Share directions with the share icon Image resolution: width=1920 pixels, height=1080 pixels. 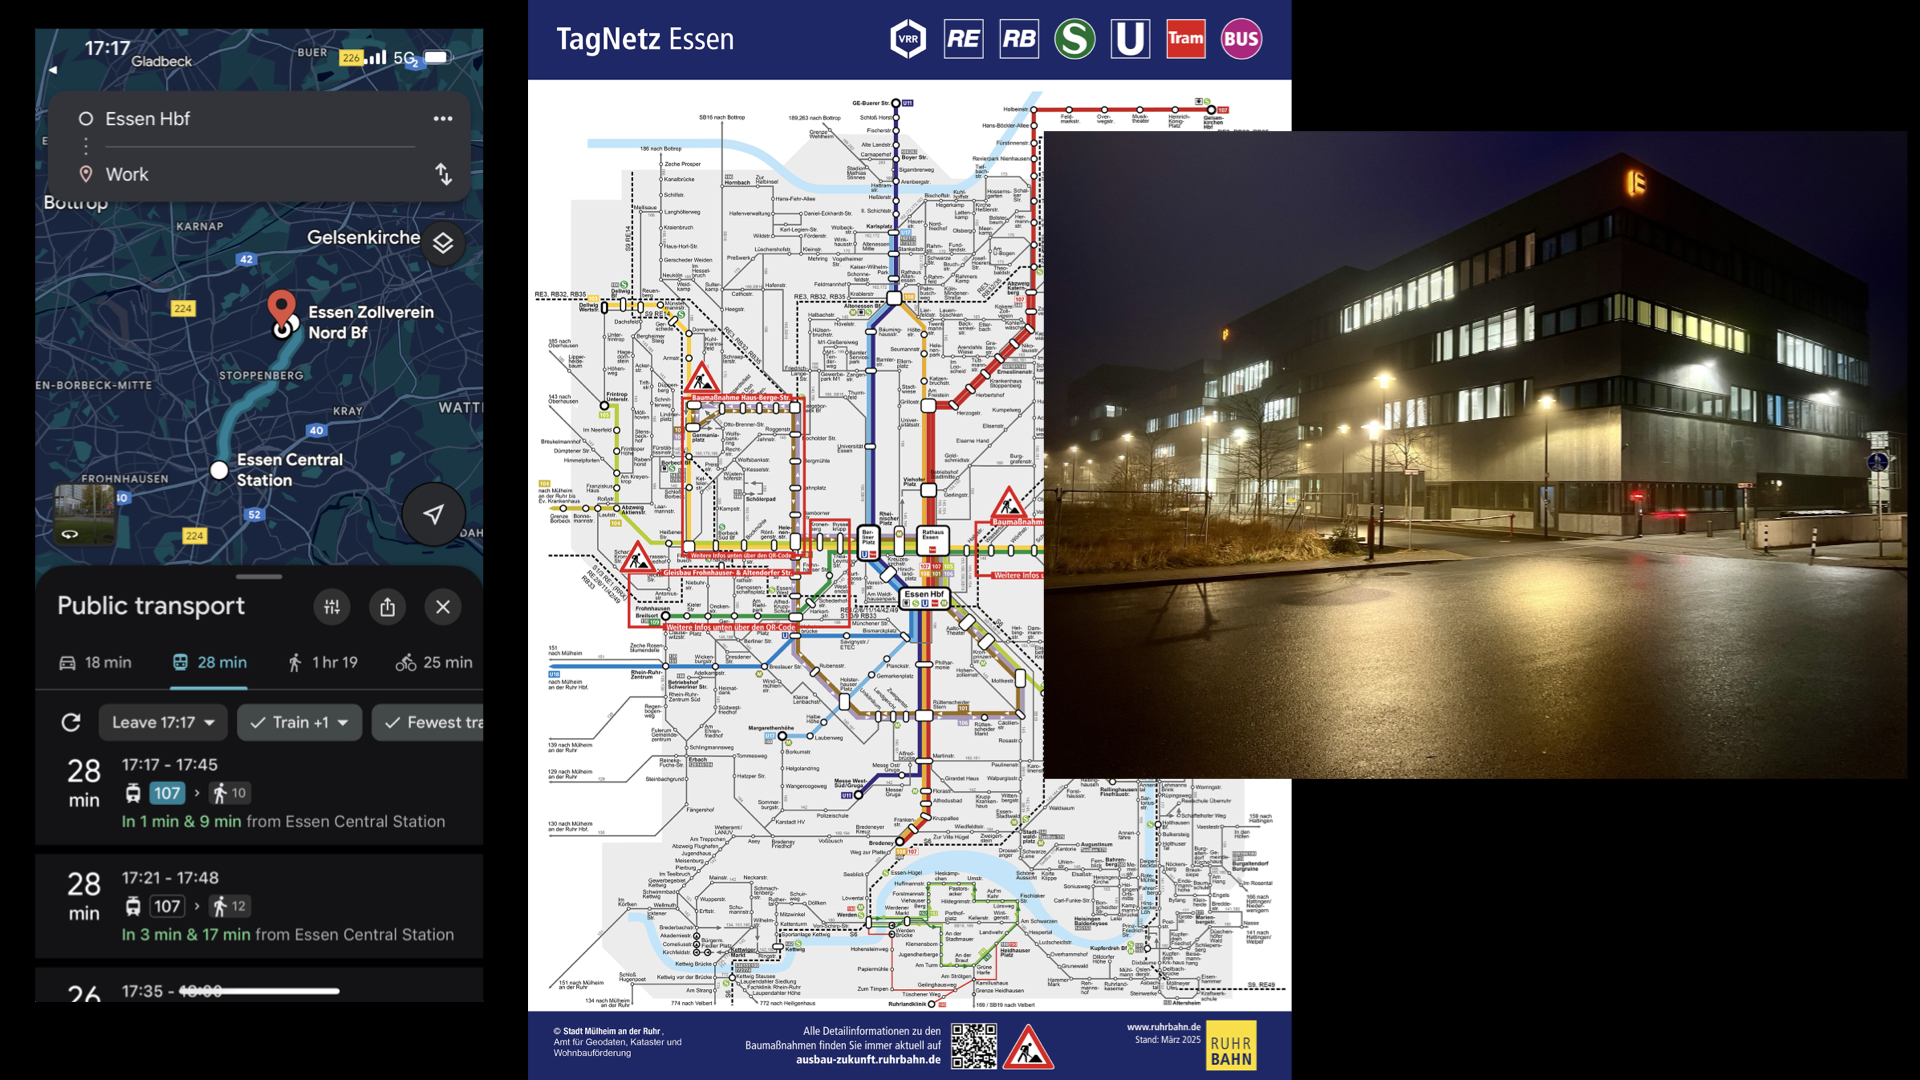click(388, 606)
